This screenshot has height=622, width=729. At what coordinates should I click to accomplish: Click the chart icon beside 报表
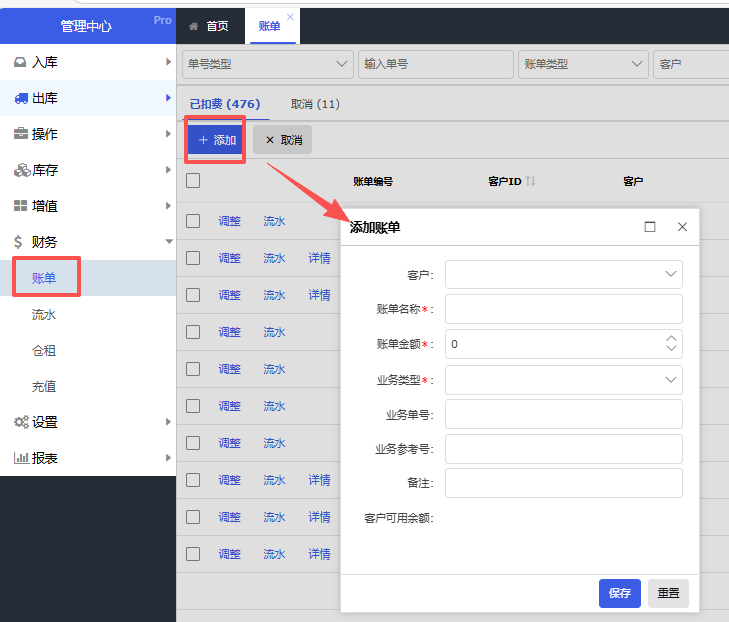tap(20, 458)
